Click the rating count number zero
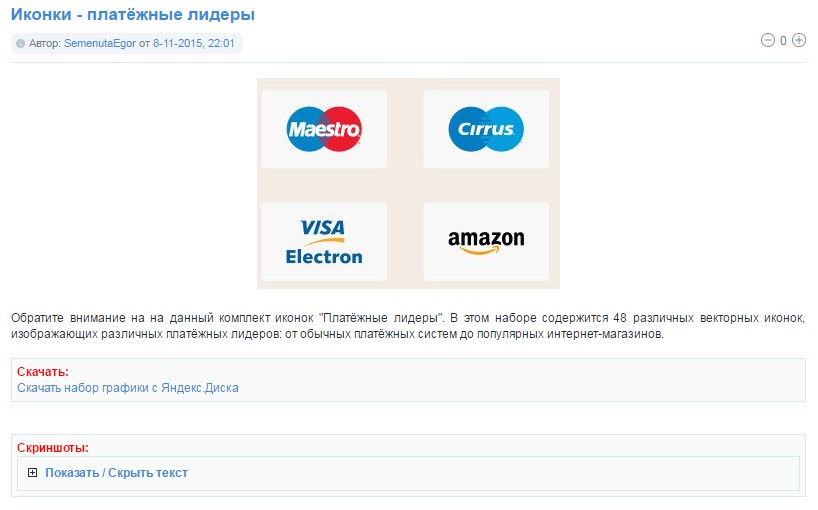The width and height of the screenshot is (818, 510). click(783, 41)
